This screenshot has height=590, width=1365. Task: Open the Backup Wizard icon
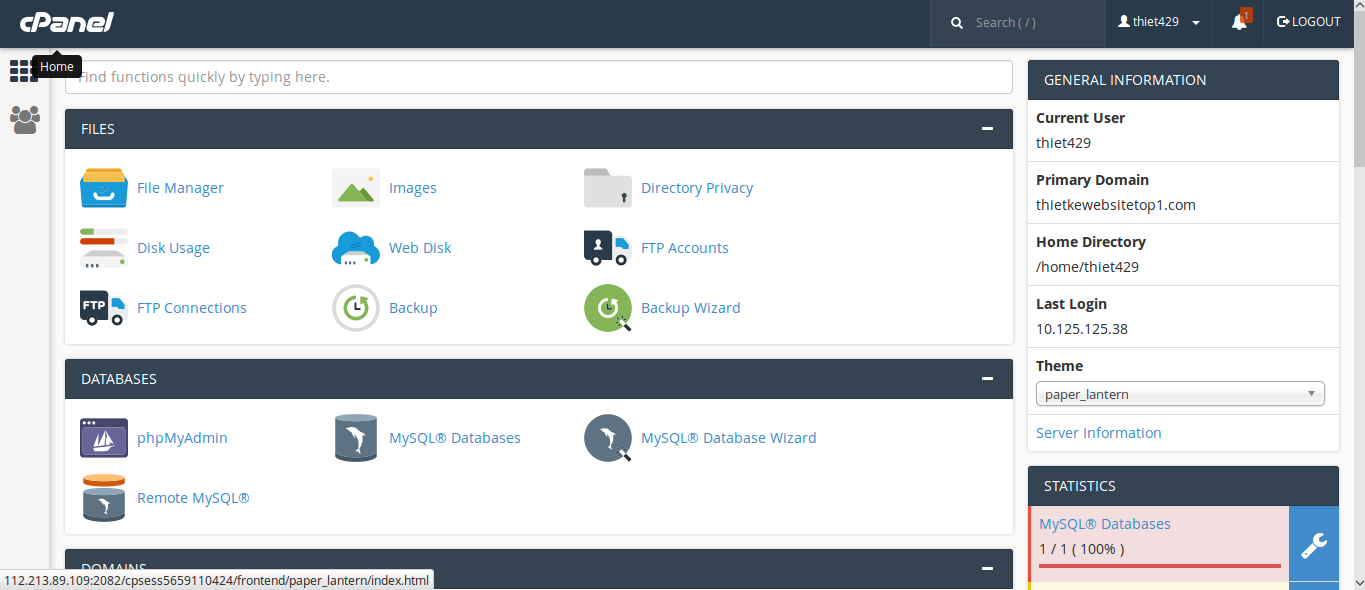[x=608, y=308]
